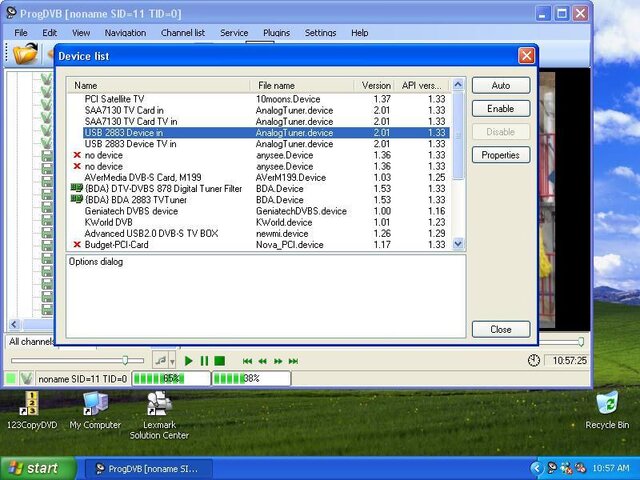Sort devices by Name column header
640x480 pixels.
(x=158, y=85)
